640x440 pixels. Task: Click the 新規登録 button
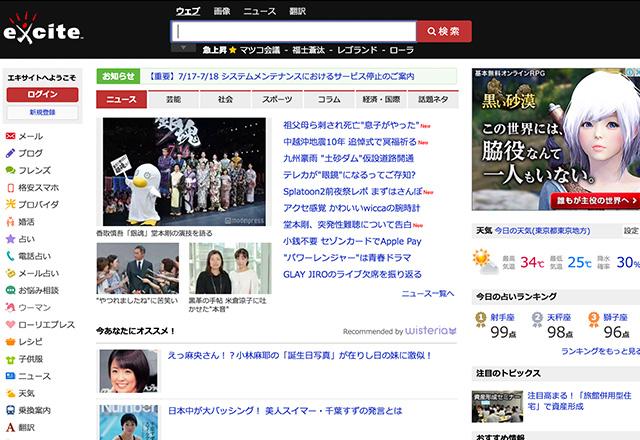tap(42, 112)
